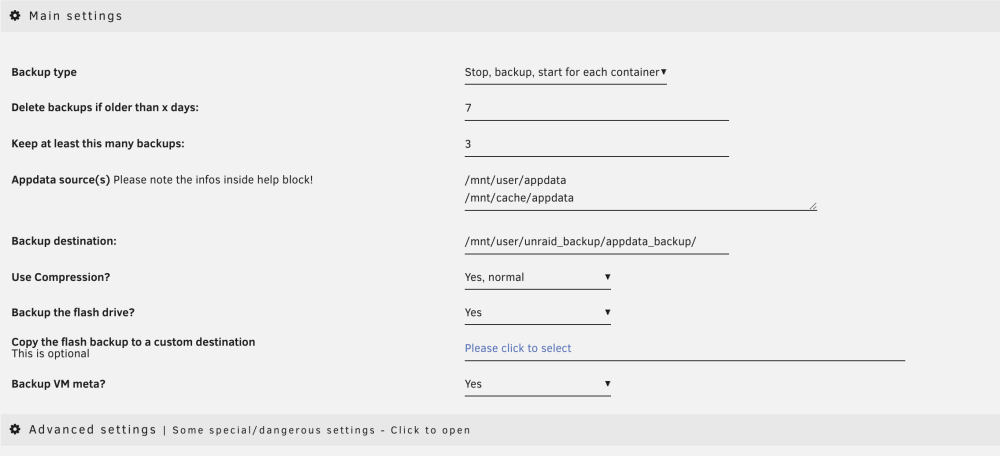Open the Backup VM meta dropdown
Screen dimensions: 1000x456
point(538,384)
